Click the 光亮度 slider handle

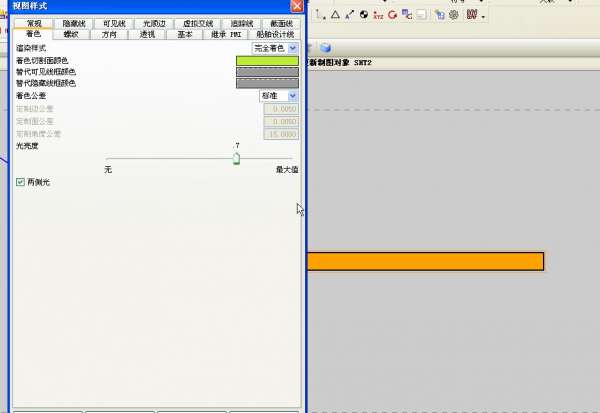236,158
